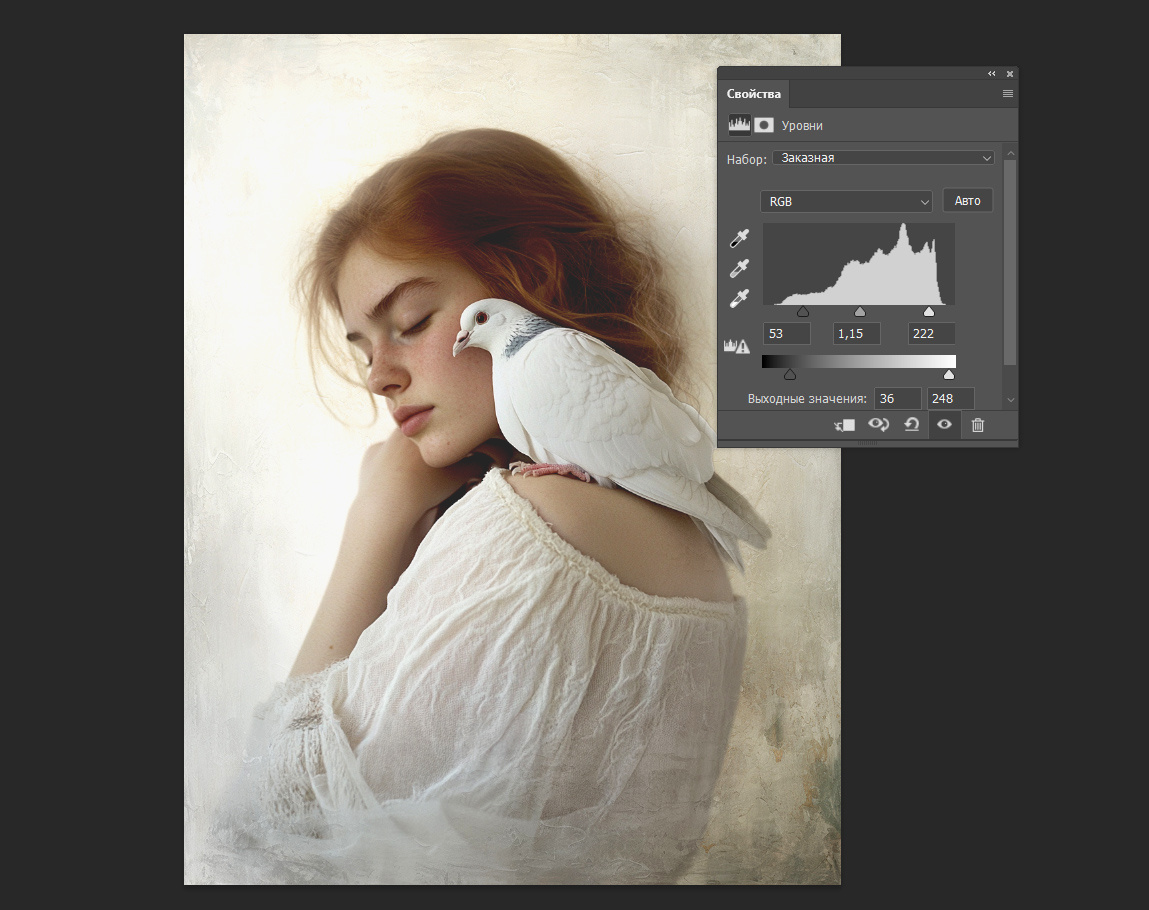The height and width of the screenshot is (910, 1149).
Task: Select the black point eyedropper
Action: coord(739,239)
